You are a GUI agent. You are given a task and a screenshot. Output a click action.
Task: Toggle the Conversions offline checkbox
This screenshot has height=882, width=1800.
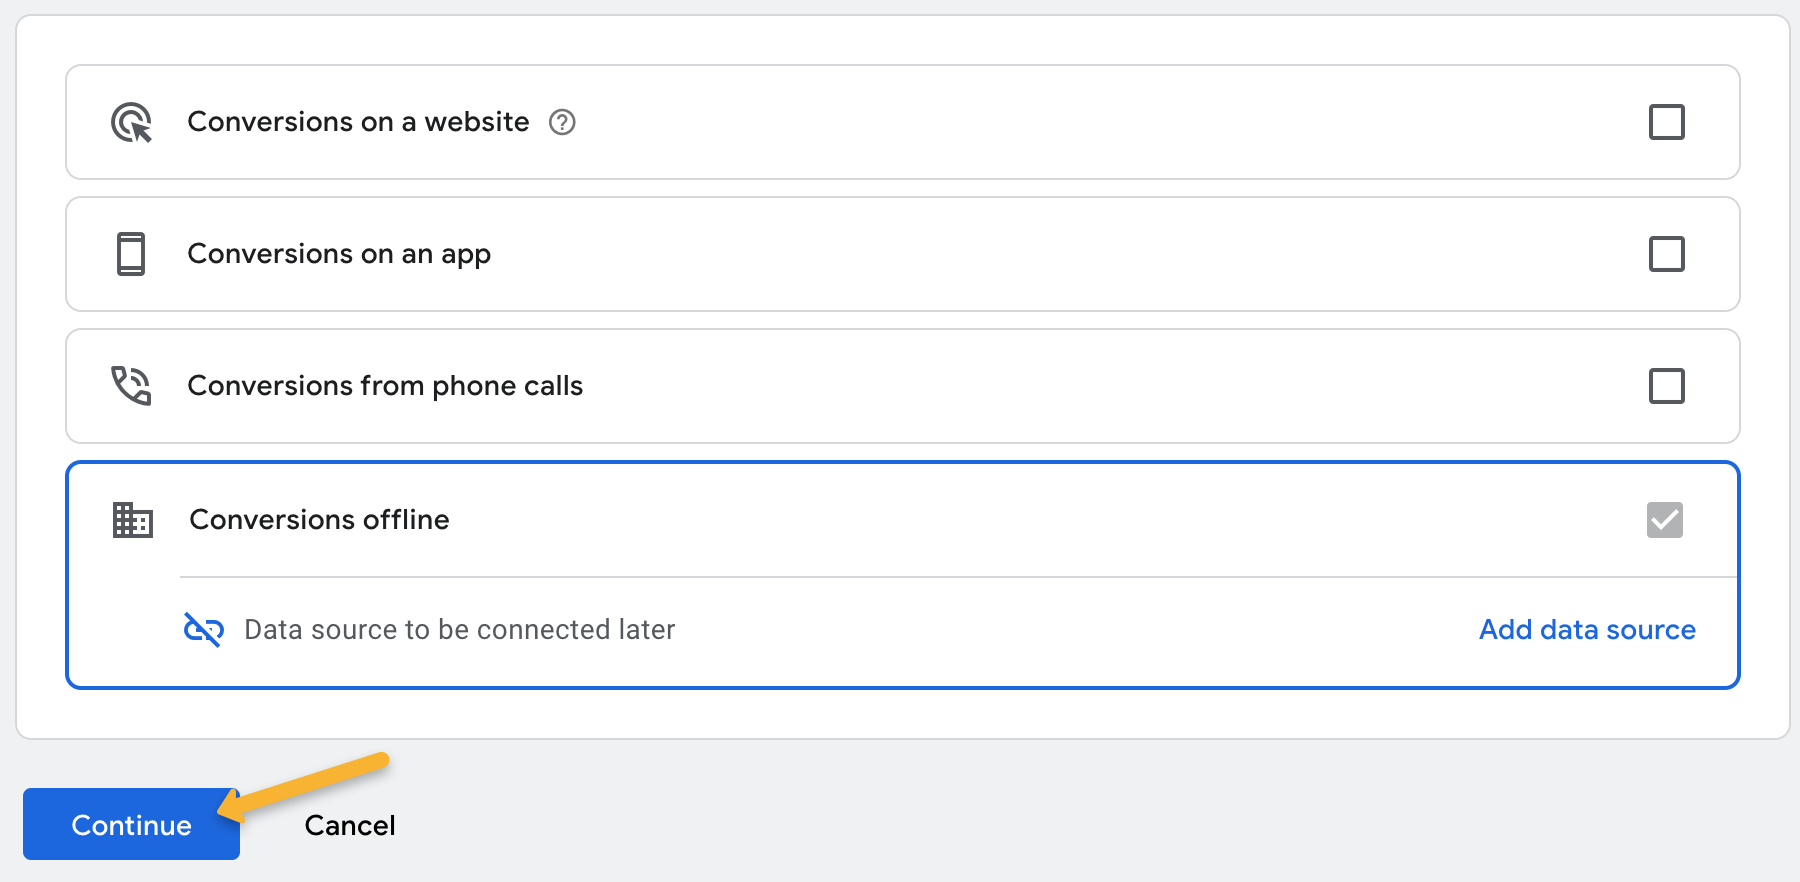tap(1665, 520)
